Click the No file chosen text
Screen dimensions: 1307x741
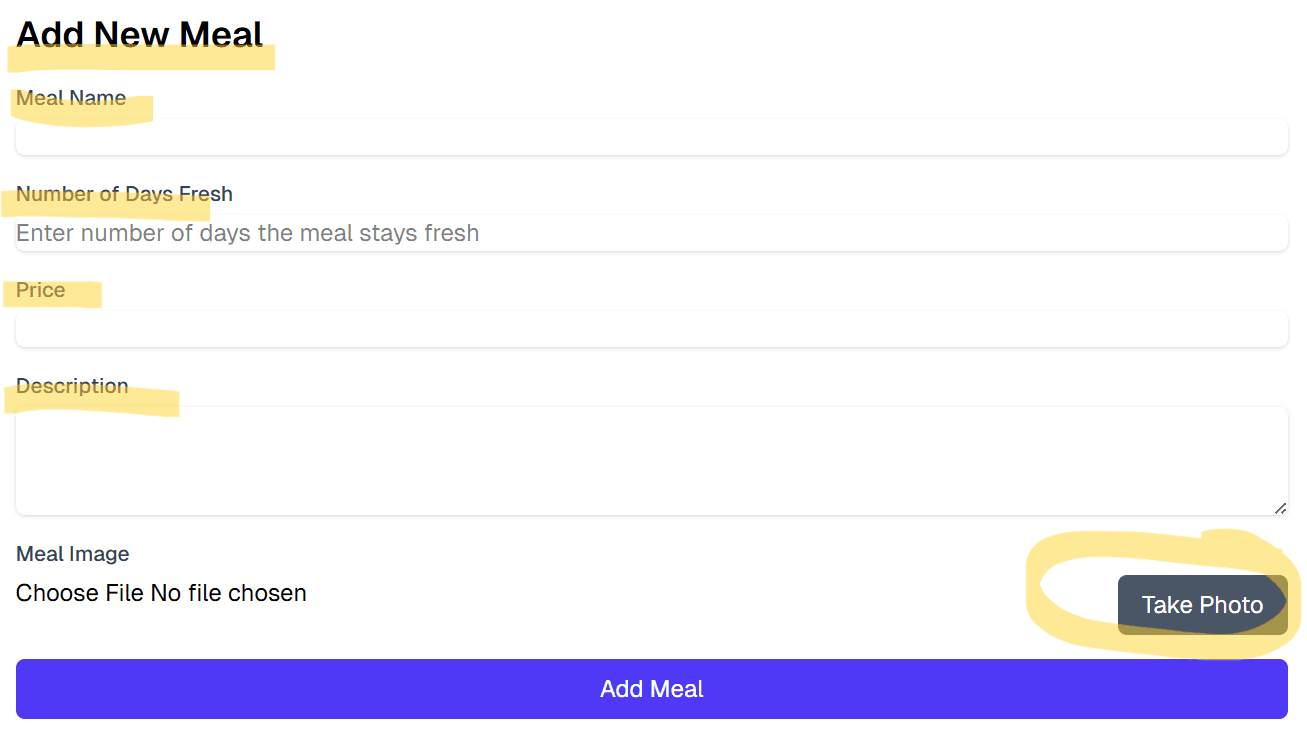click(229, 593)
